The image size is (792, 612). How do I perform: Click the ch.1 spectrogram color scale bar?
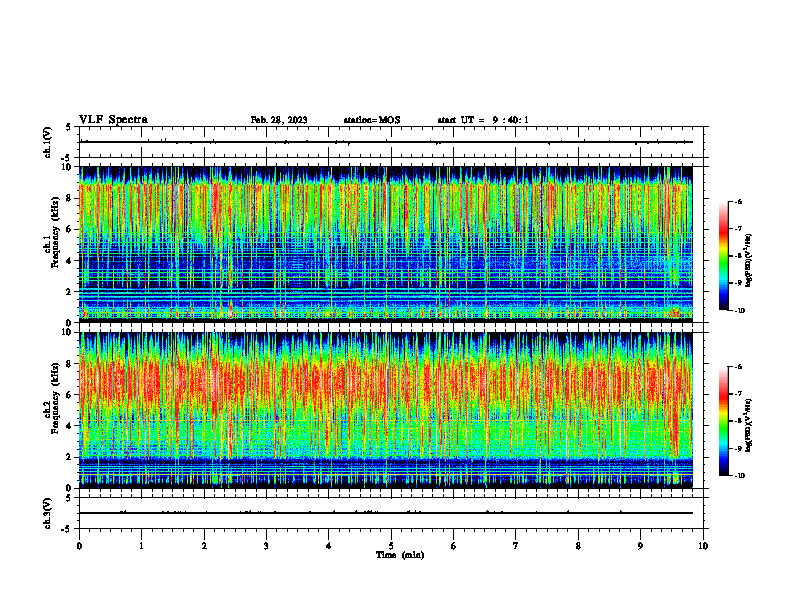tap(723, 256)
